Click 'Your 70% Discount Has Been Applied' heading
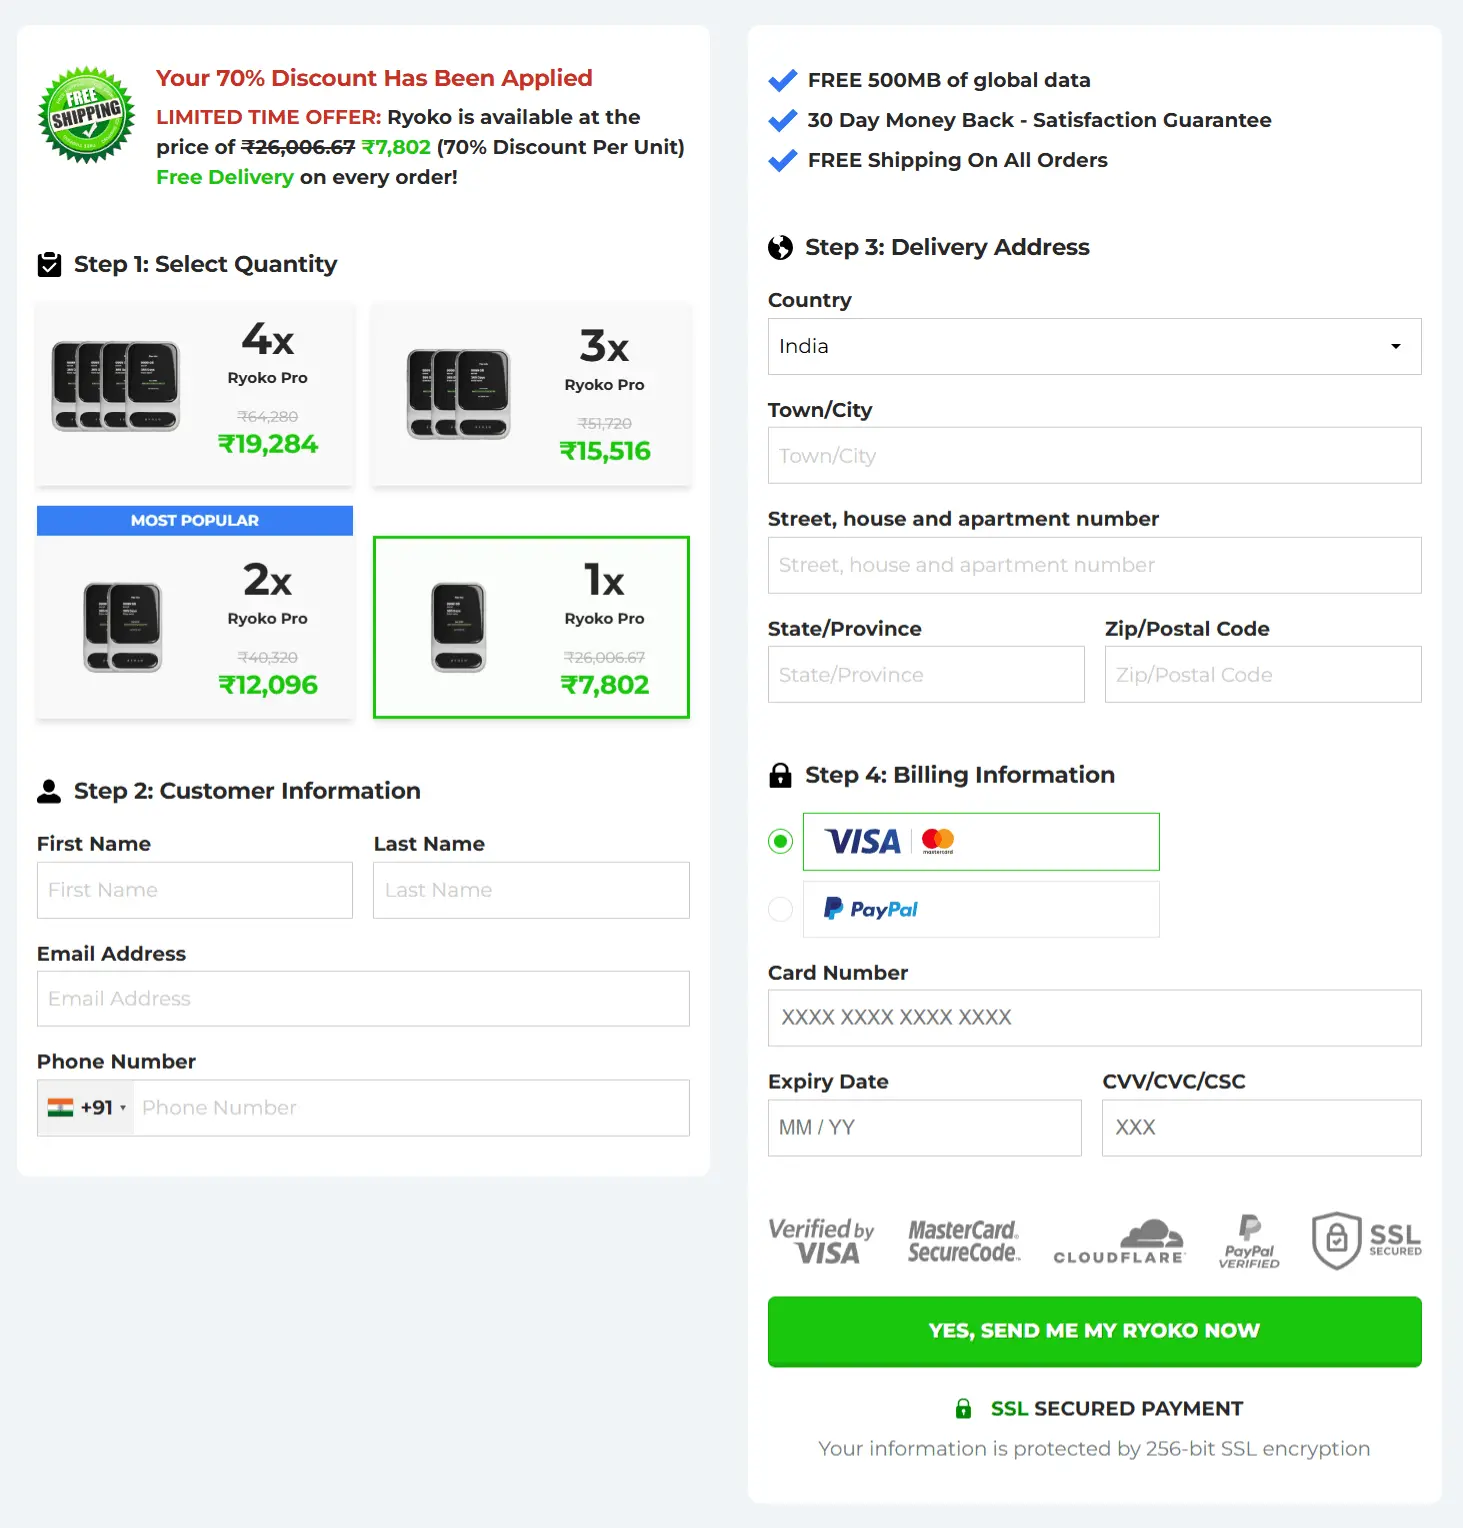Screen dimensions: 1463x1528 click(x=374, y=78)
